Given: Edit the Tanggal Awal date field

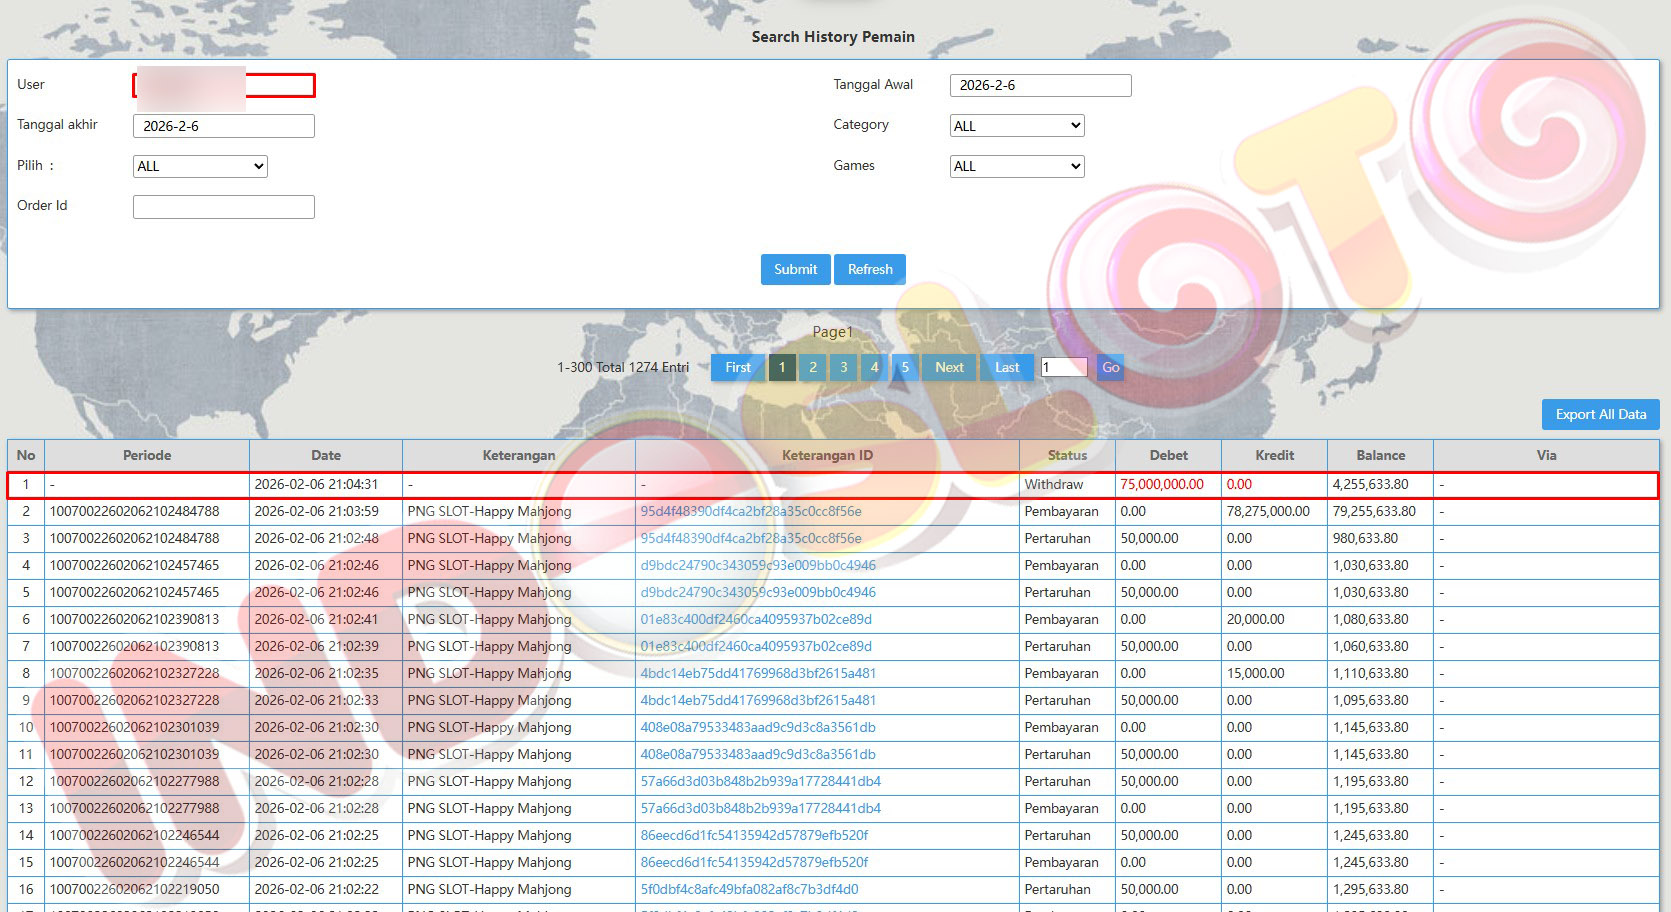Looking at the screenshot, I should 1040,85.
